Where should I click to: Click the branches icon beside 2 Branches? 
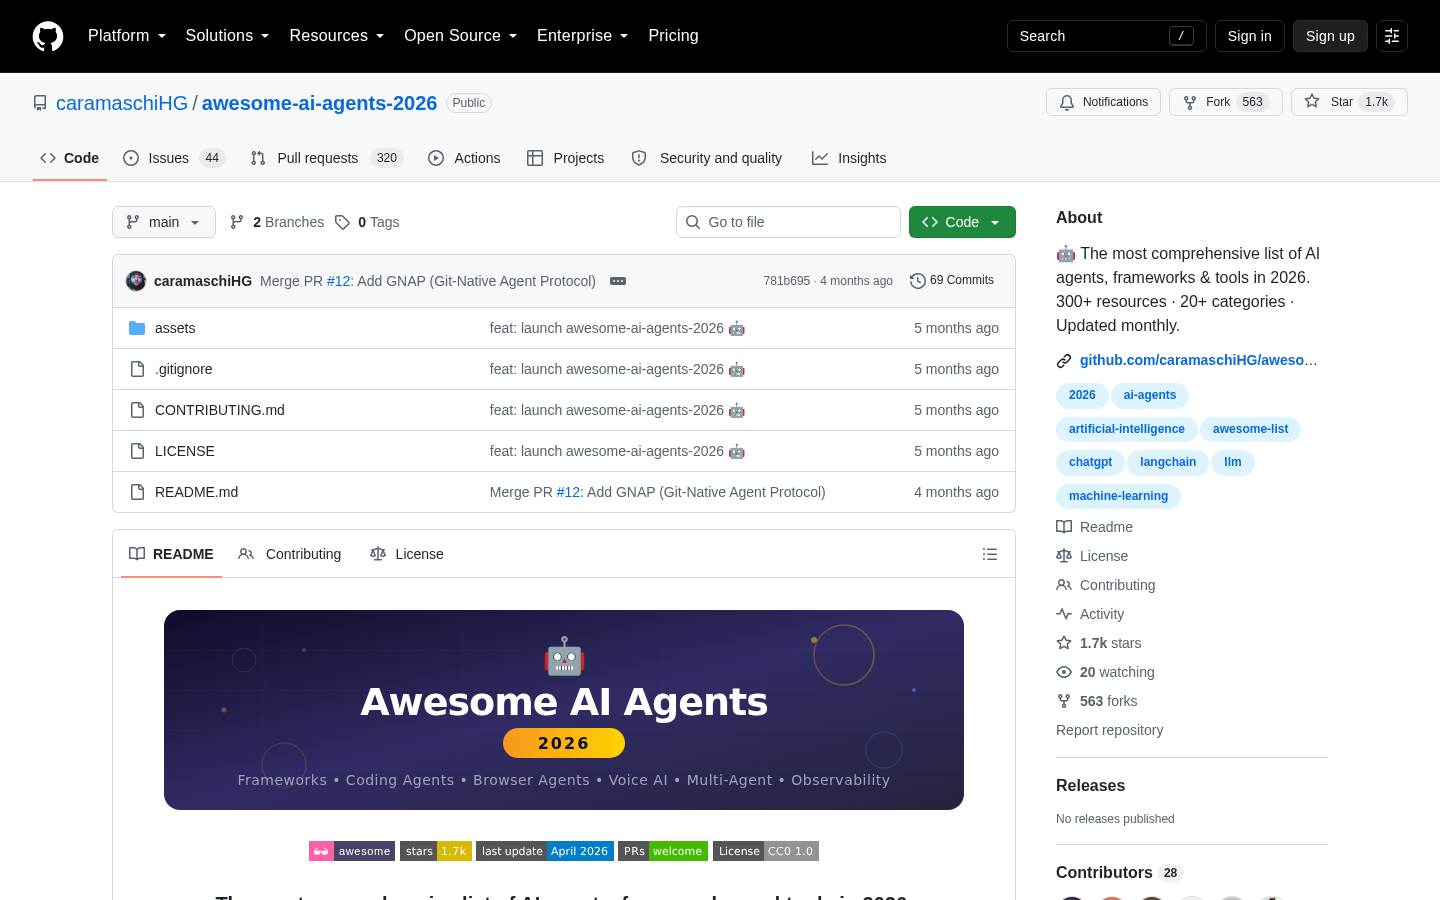(237, 222)
